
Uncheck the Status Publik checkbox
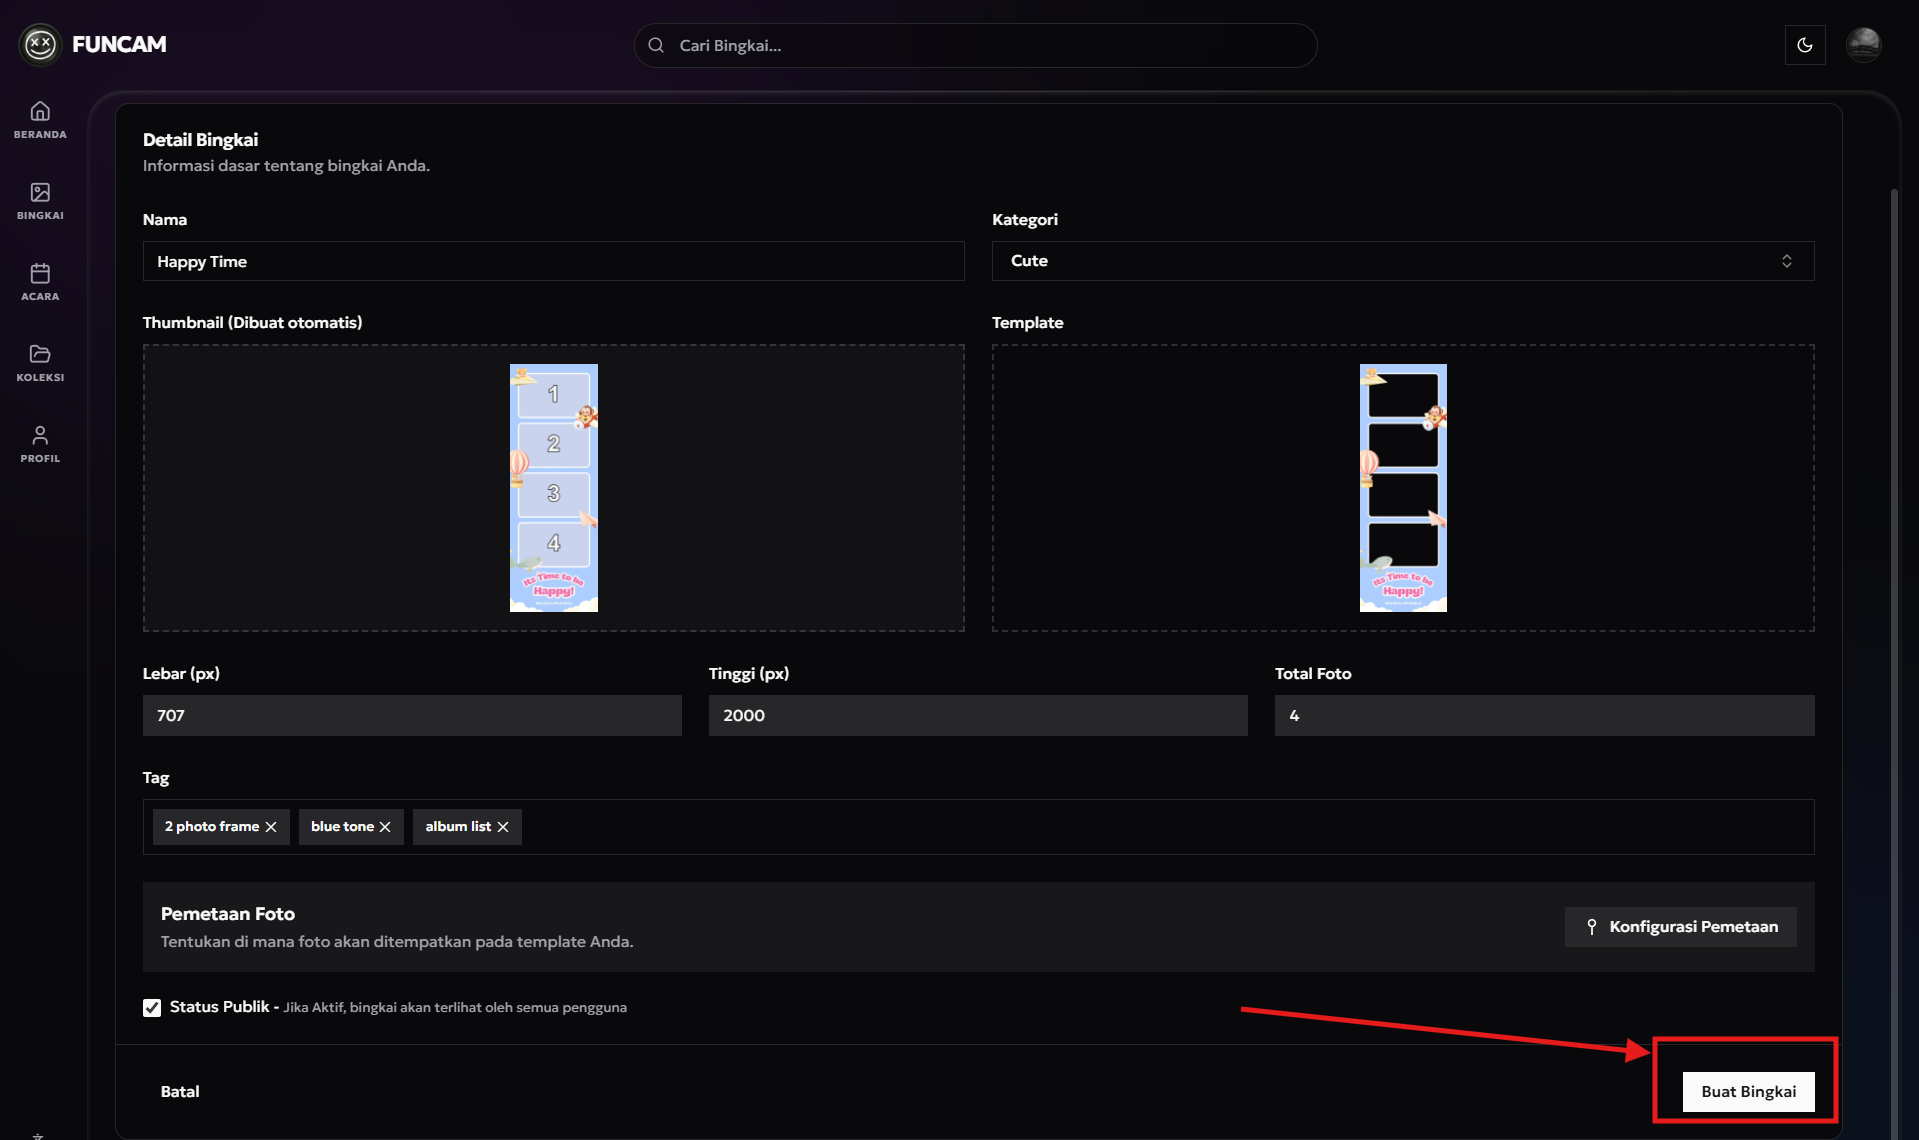click(x=152, y=1007)
